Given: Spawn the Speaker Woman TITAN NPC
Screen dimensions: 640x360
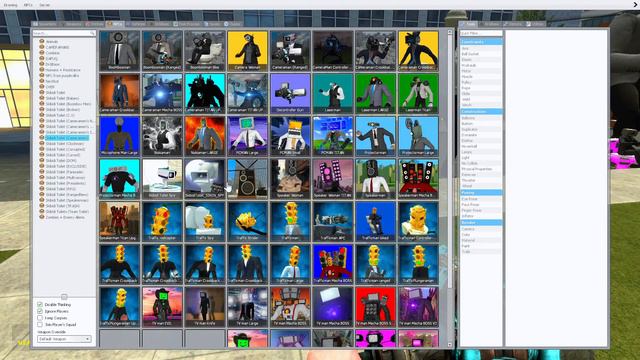Looking at the screenshot, I should coord(333,179).
